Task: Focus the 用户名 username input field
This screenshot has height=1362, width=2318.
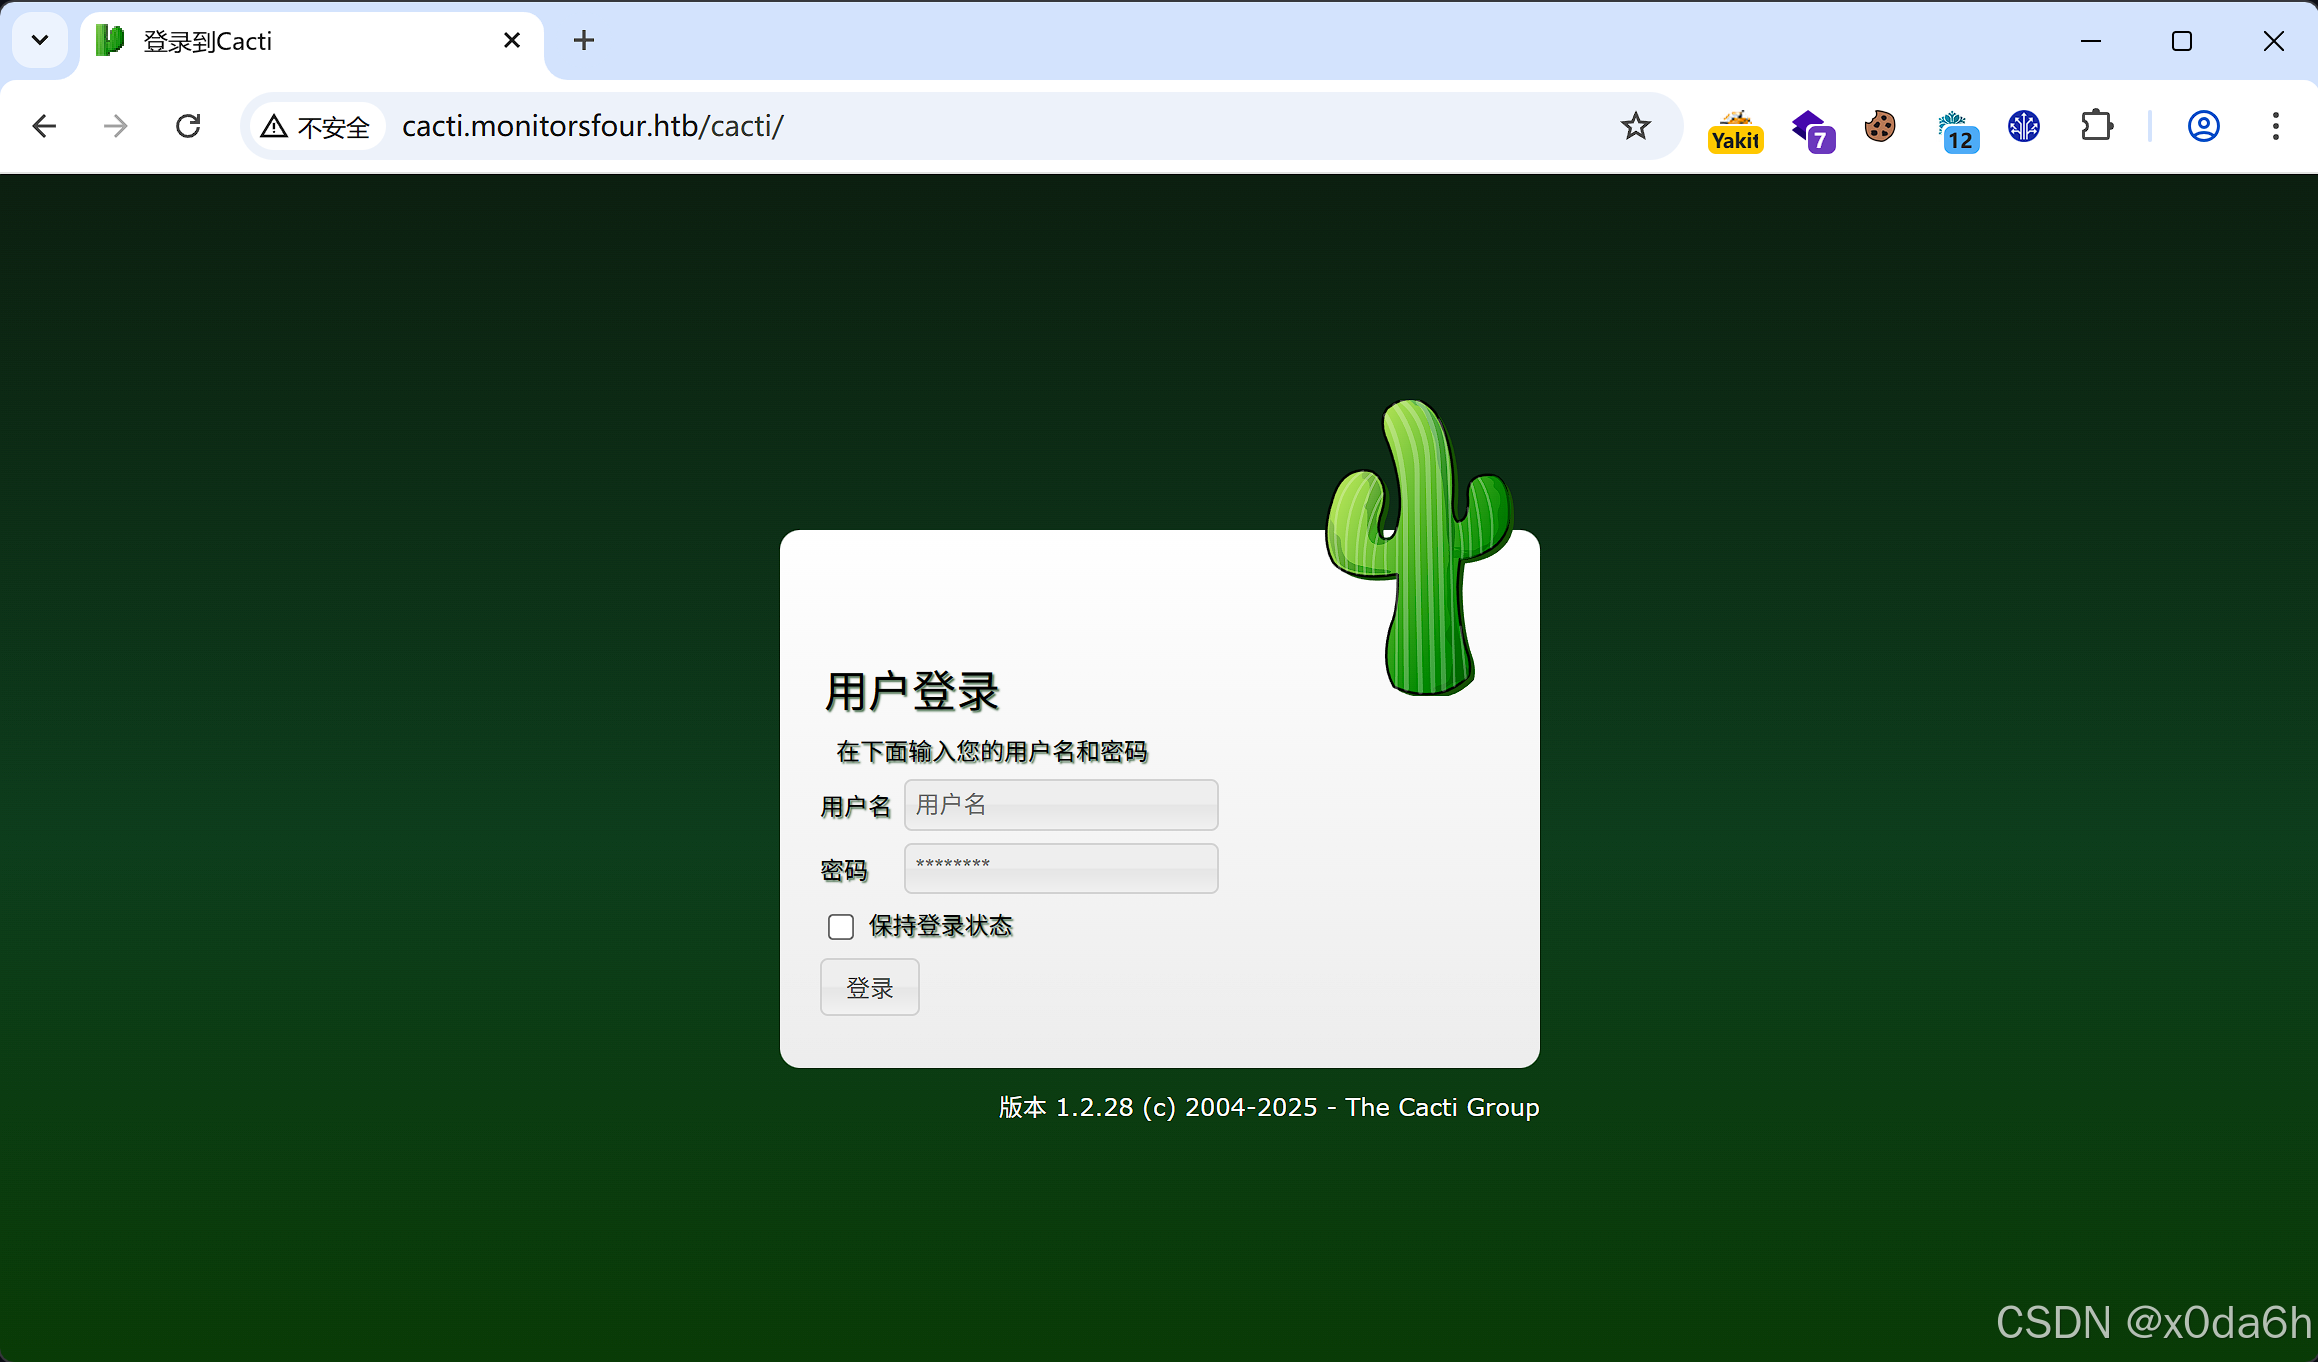Action: (1061, 805)
